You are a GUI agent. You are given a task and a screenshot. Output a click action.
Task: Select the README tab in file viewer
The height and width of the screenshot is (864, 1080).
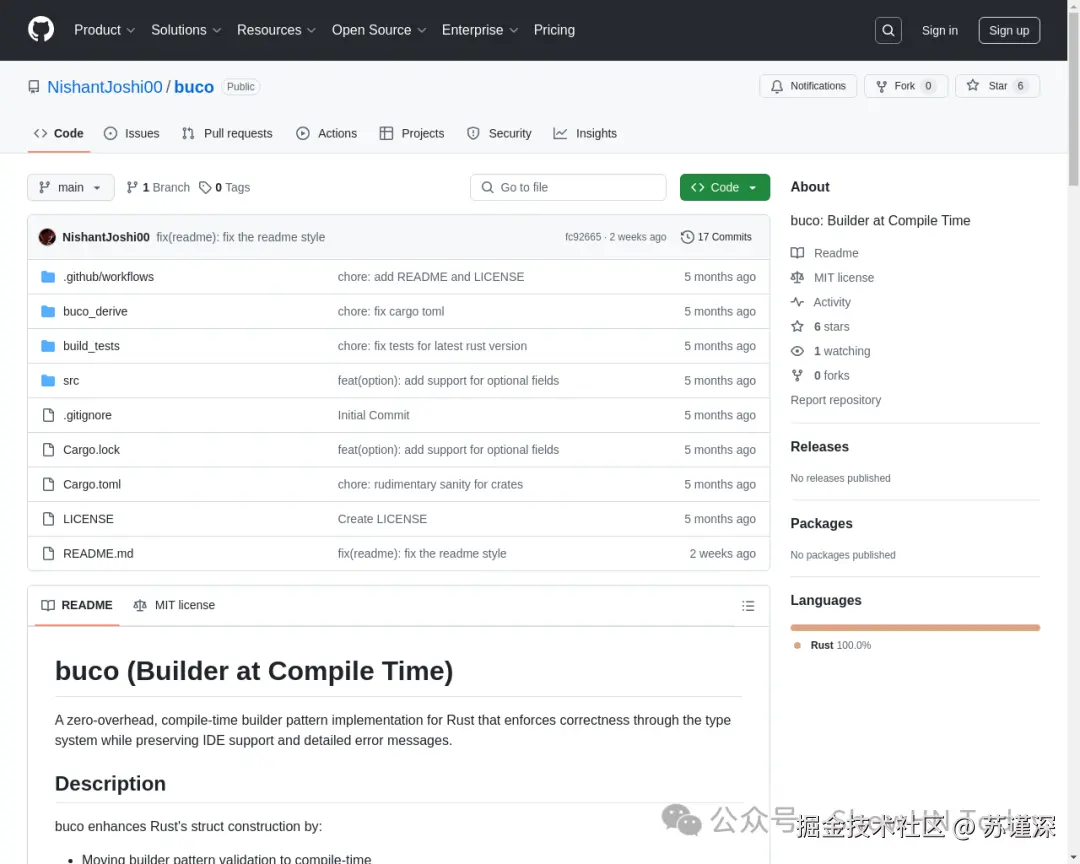click(76, 605)
